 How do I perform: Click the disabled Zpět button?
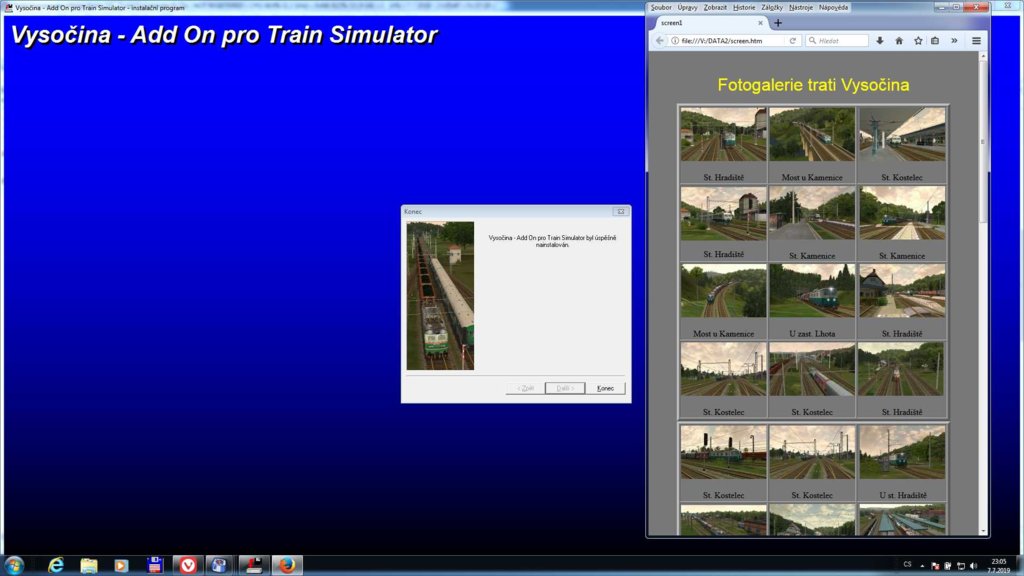coord(525,388)
